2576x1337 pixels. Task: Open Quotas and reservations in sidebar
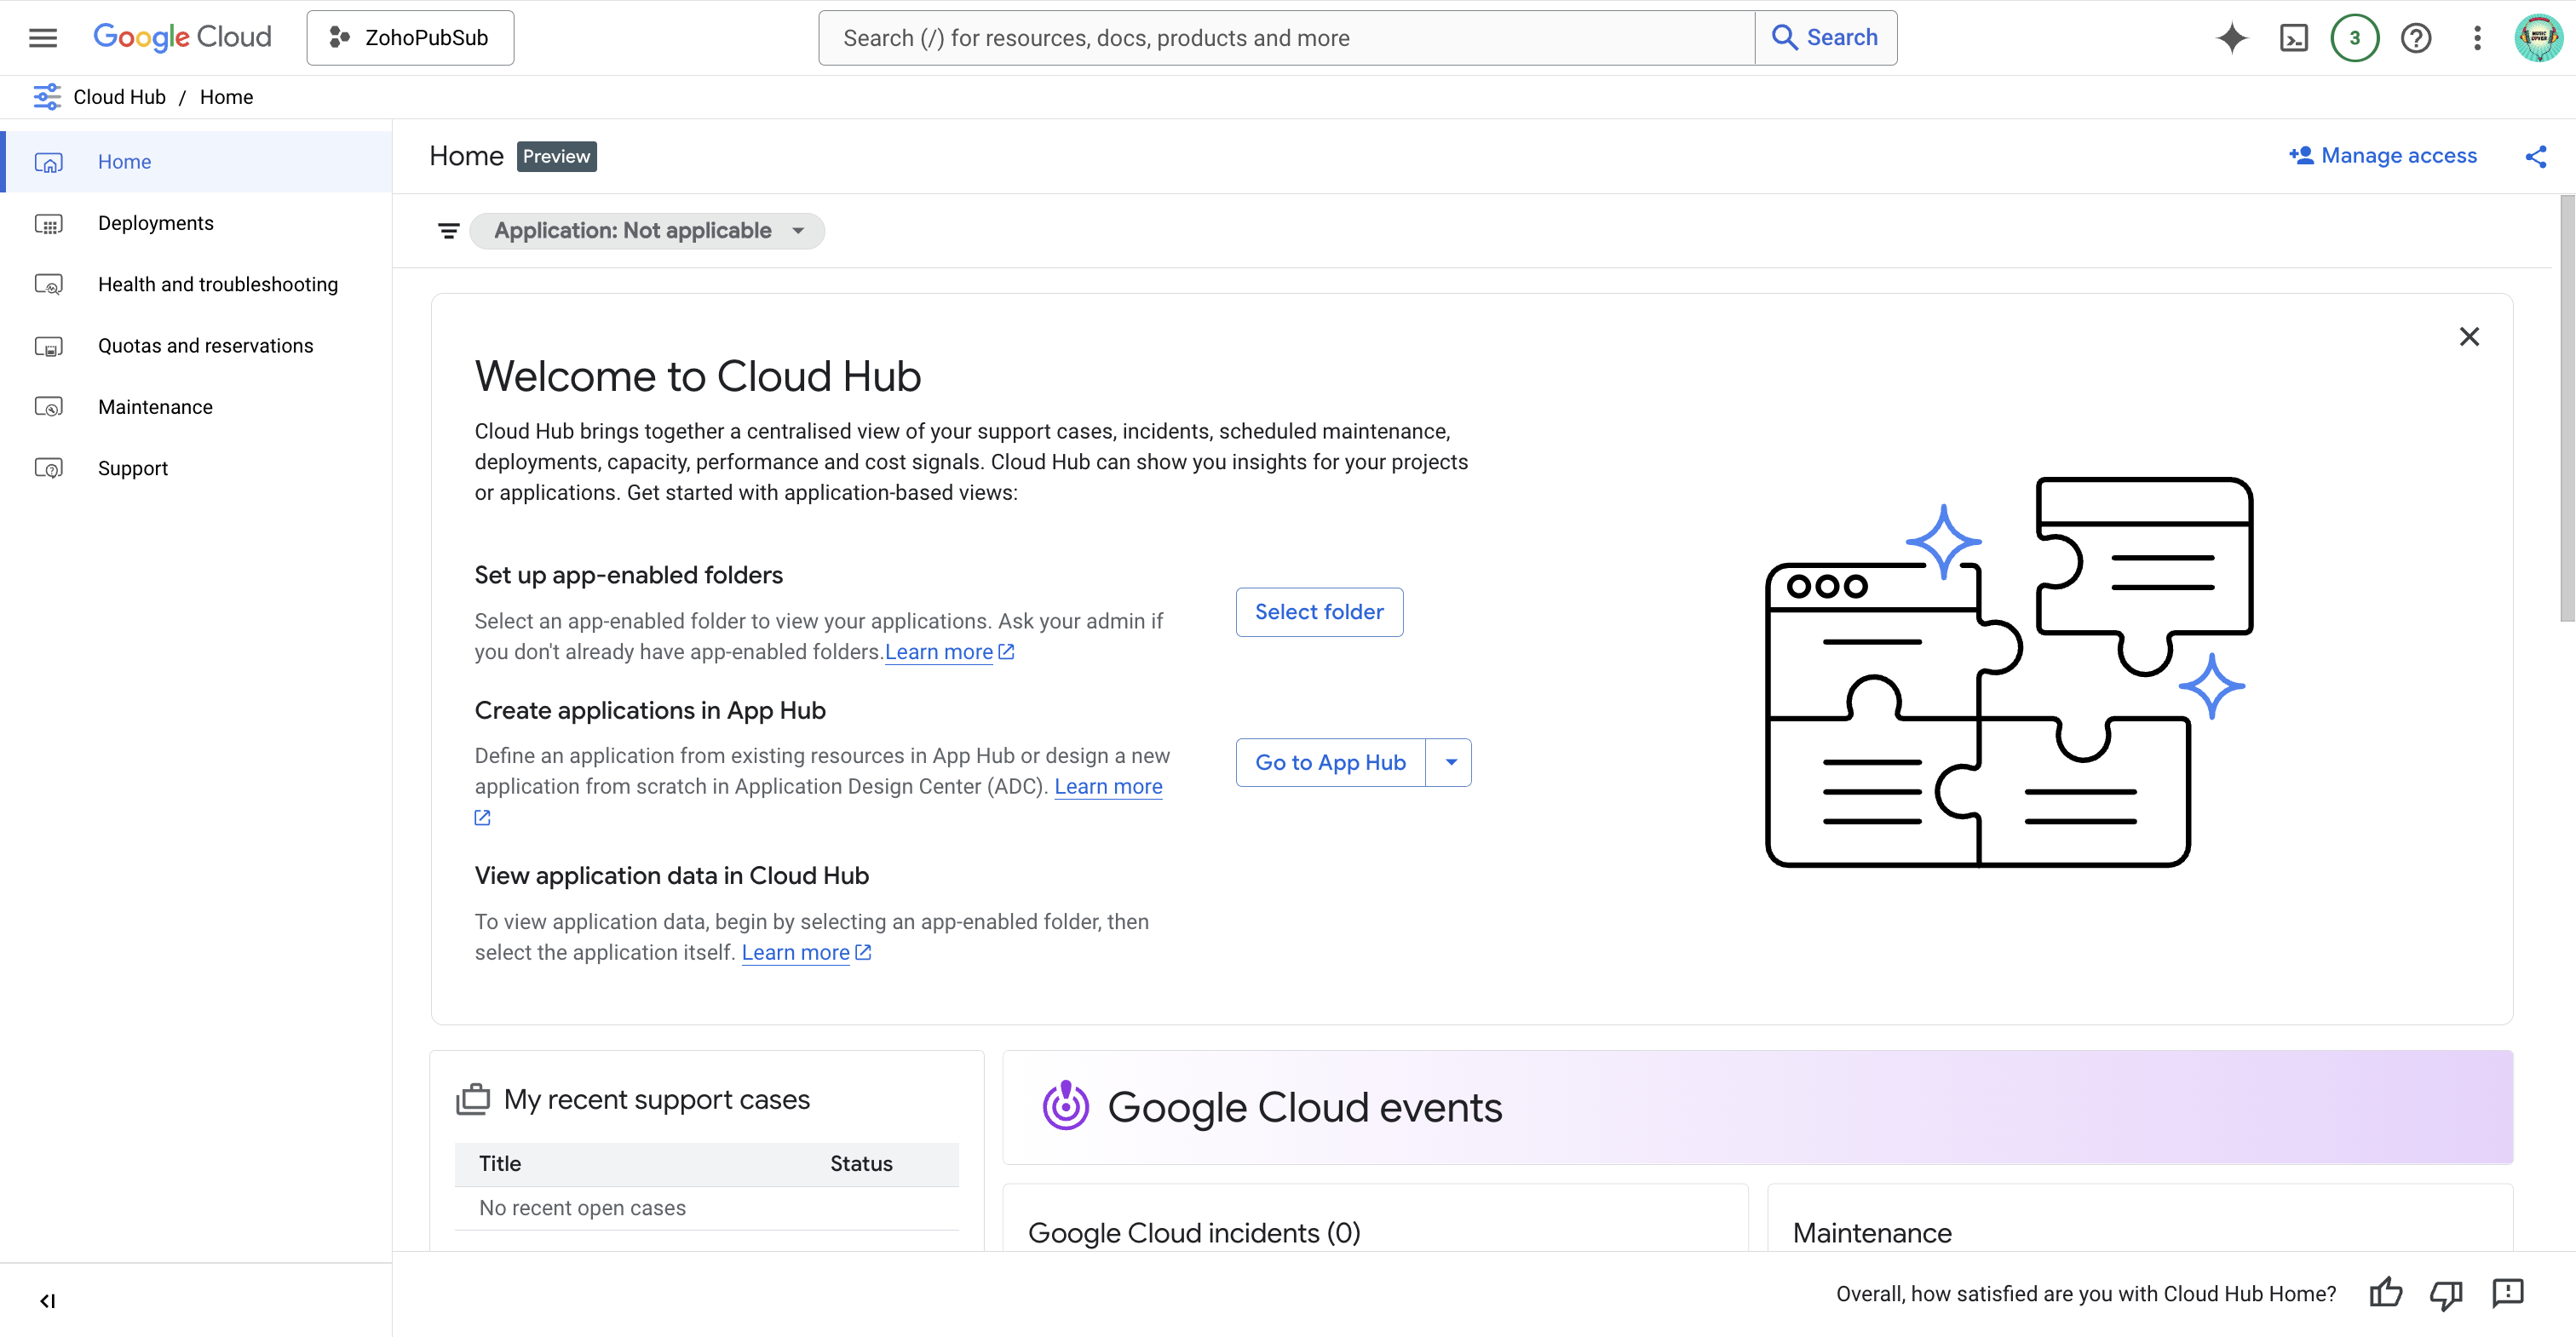pyautogui.click(x=206, y=345)
